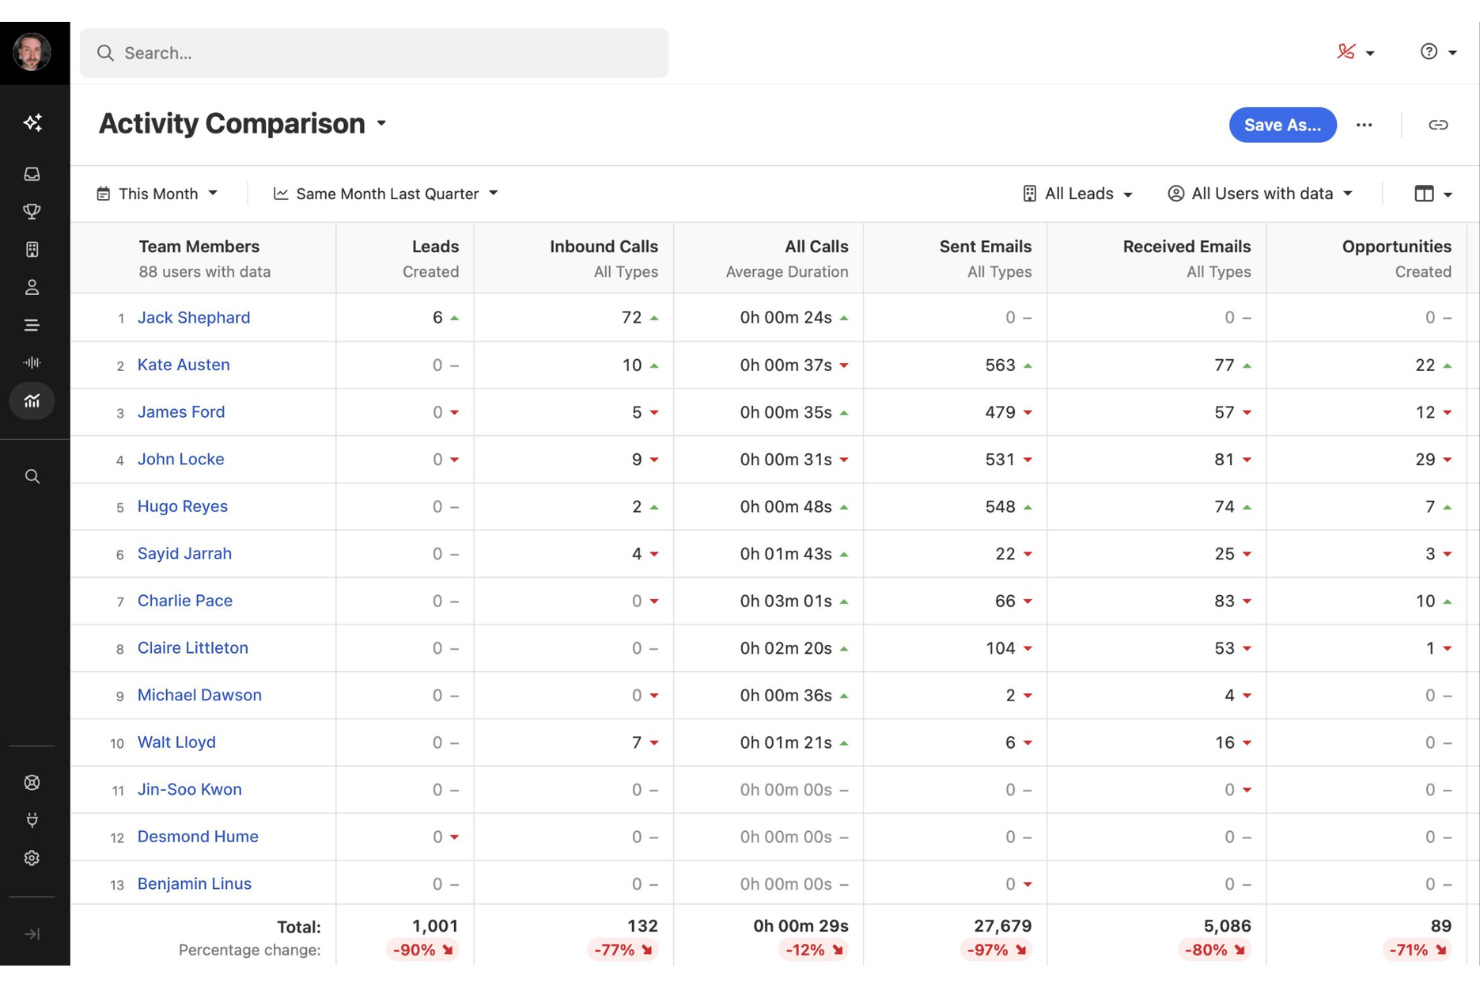The height and width of the screenshot is (987, 1480).
Task: Click Claire Littleton's 104 sent emails value
Action: click(x=1000, y=648)
